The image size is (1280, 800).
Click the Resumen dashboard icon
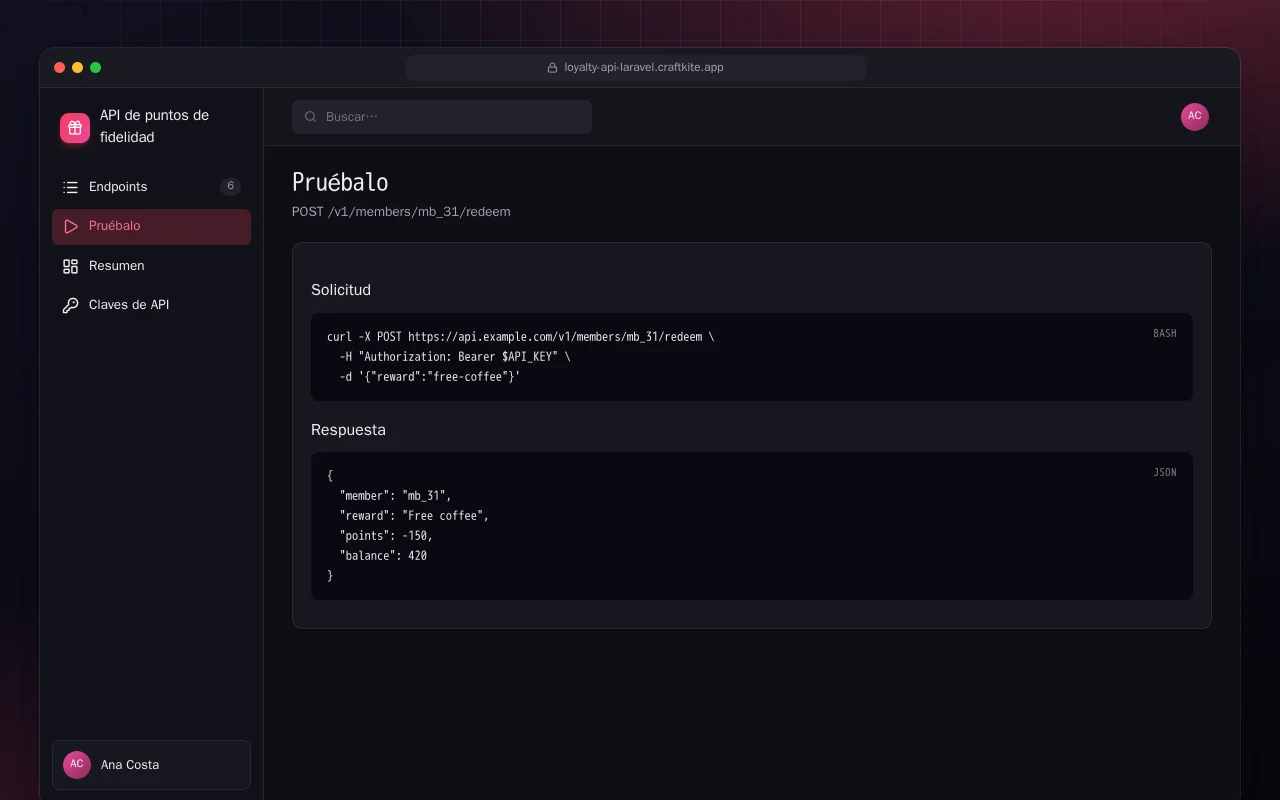pyautogui.click(x=70, y=266)
